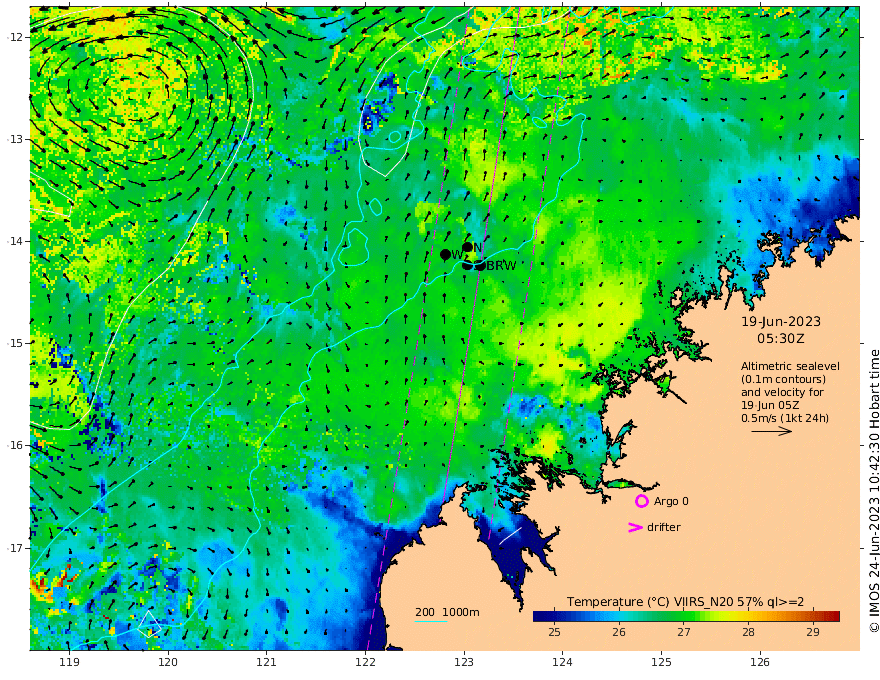Click the Temperature VIIRS_N20 title text
Screen dimensions: 880x680
pyautogui.click(x=685, y=601)
